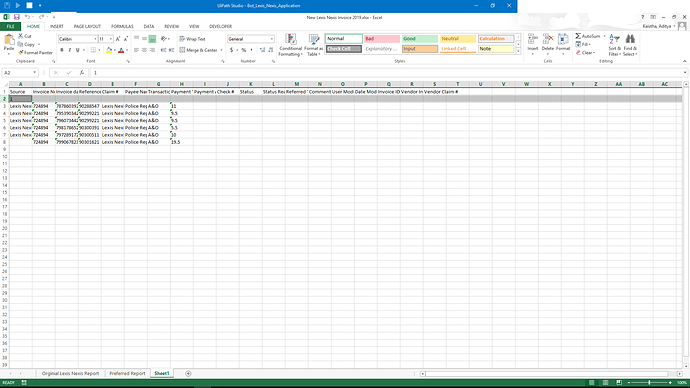Click the formula bar input field
Viewport: 690px width, 388px height.
(x=387, y=73)
